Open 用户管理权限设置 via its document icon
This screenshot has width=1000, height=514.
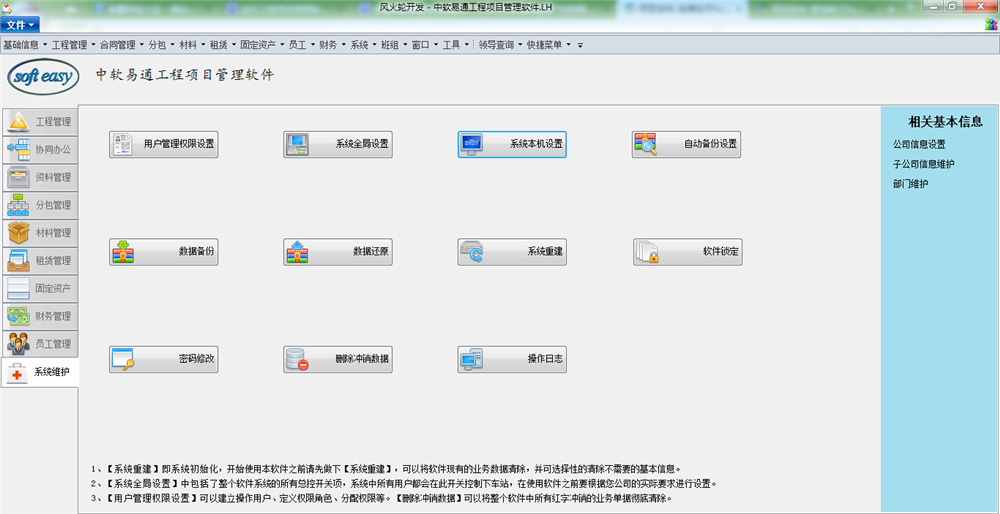(x=122, y=144)
